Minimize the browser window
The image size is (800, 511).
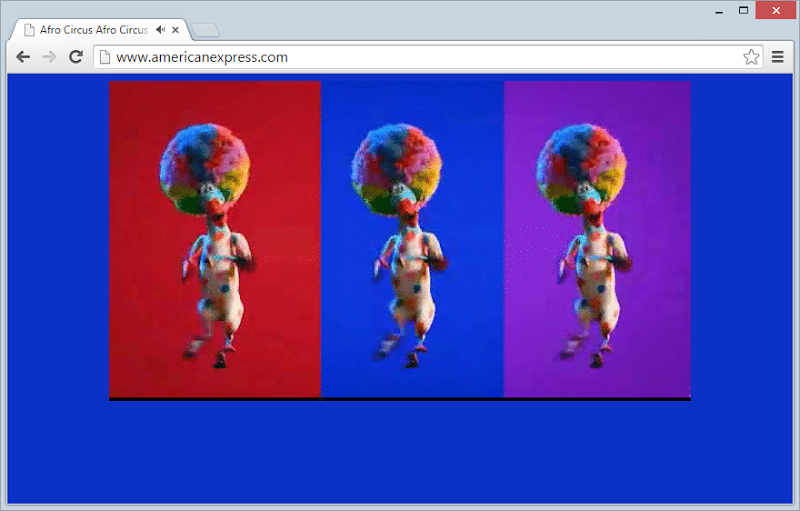pos(719,11)
